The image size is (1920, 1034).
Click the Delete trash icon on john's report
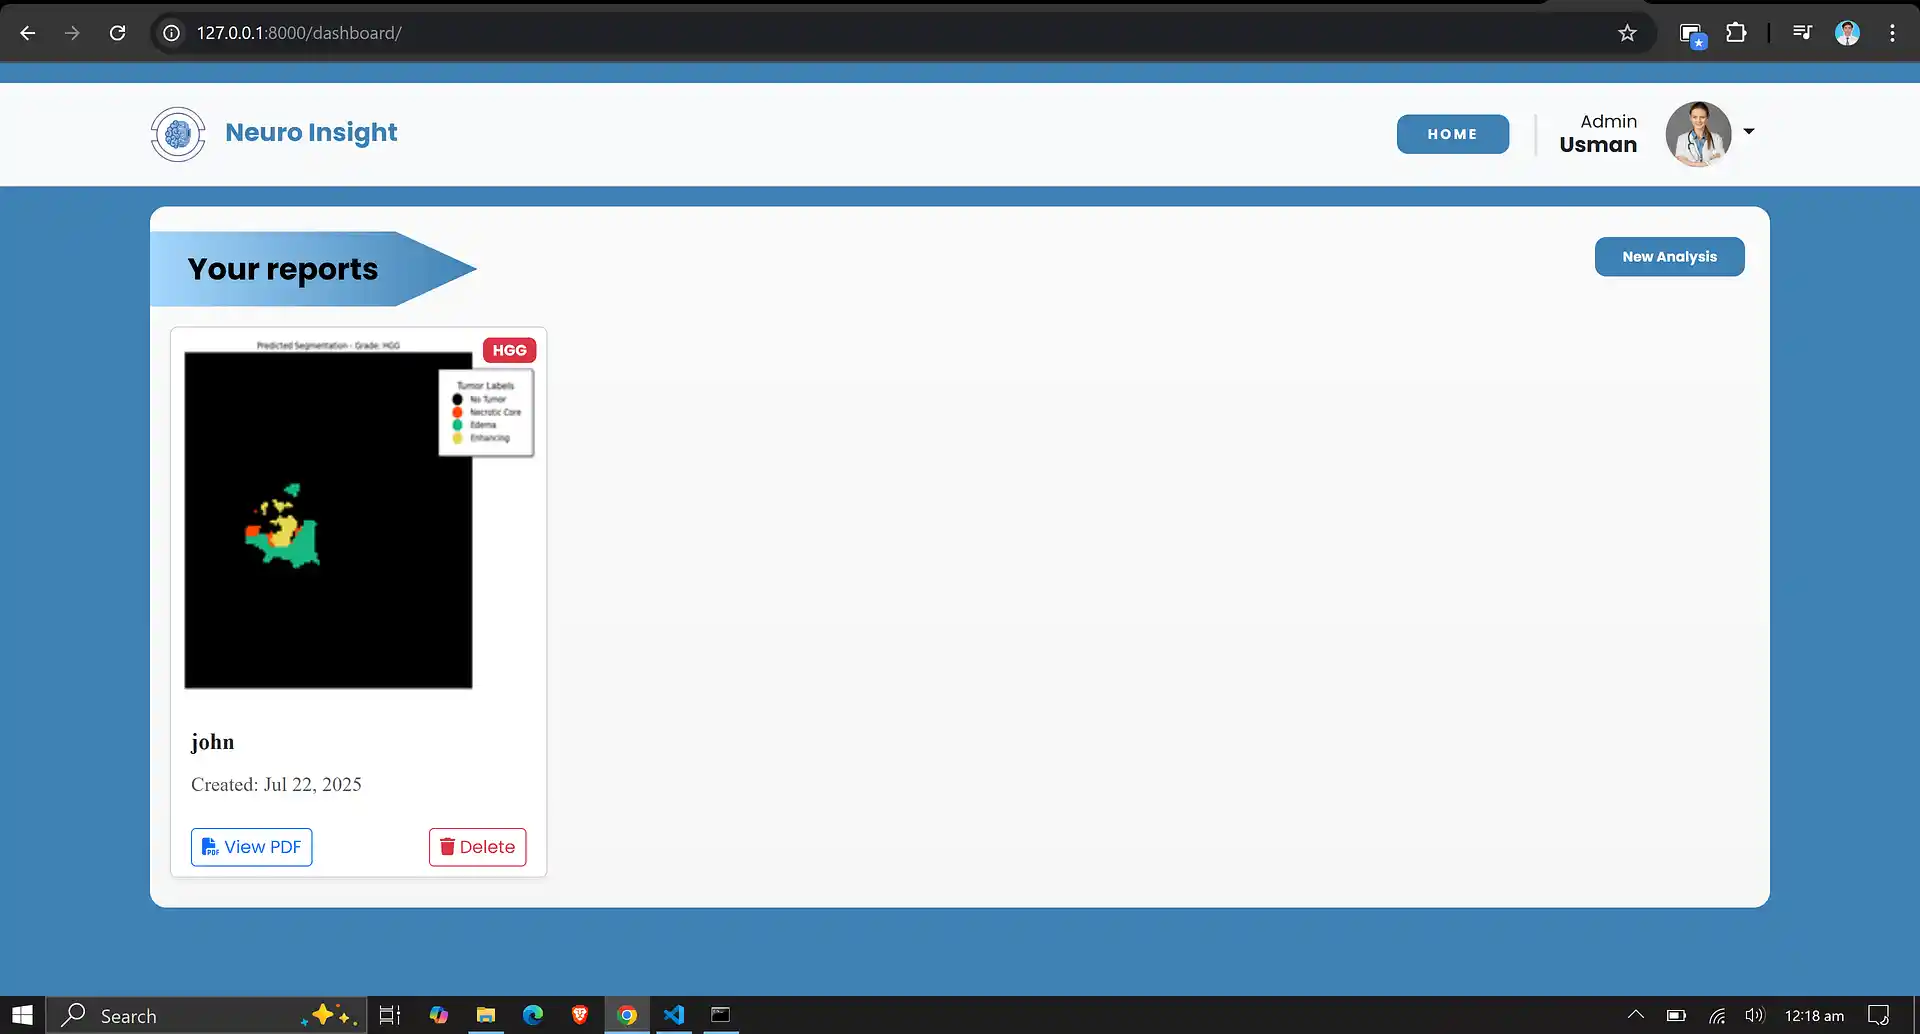[446, 847]
